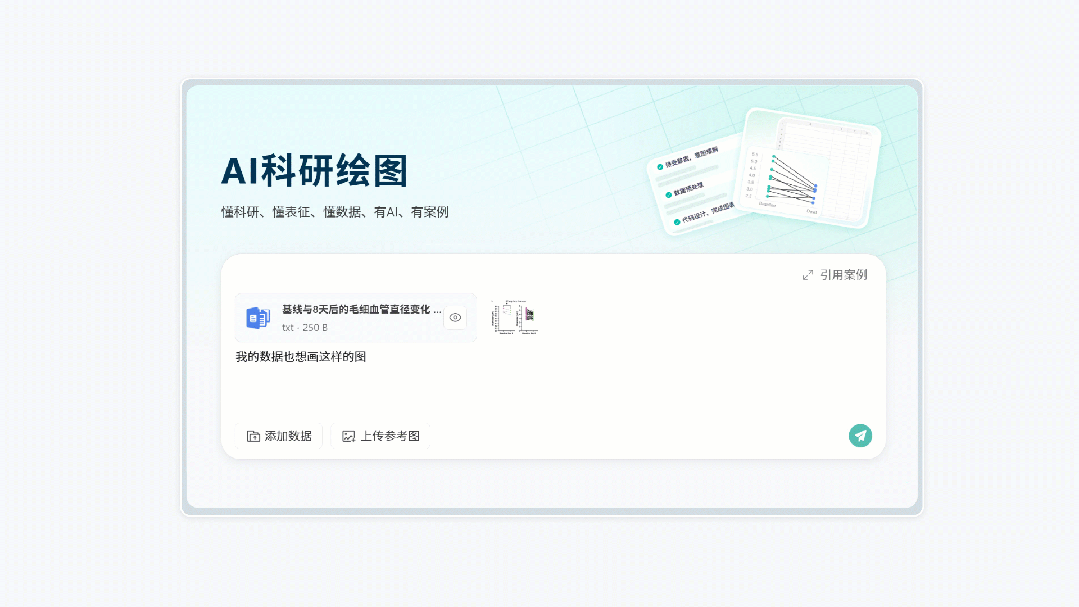Select the attached file name 基线与8天后的毛细血管直径变化
The width and height of the screenshot is (1079, 607).
click(360, 310)
